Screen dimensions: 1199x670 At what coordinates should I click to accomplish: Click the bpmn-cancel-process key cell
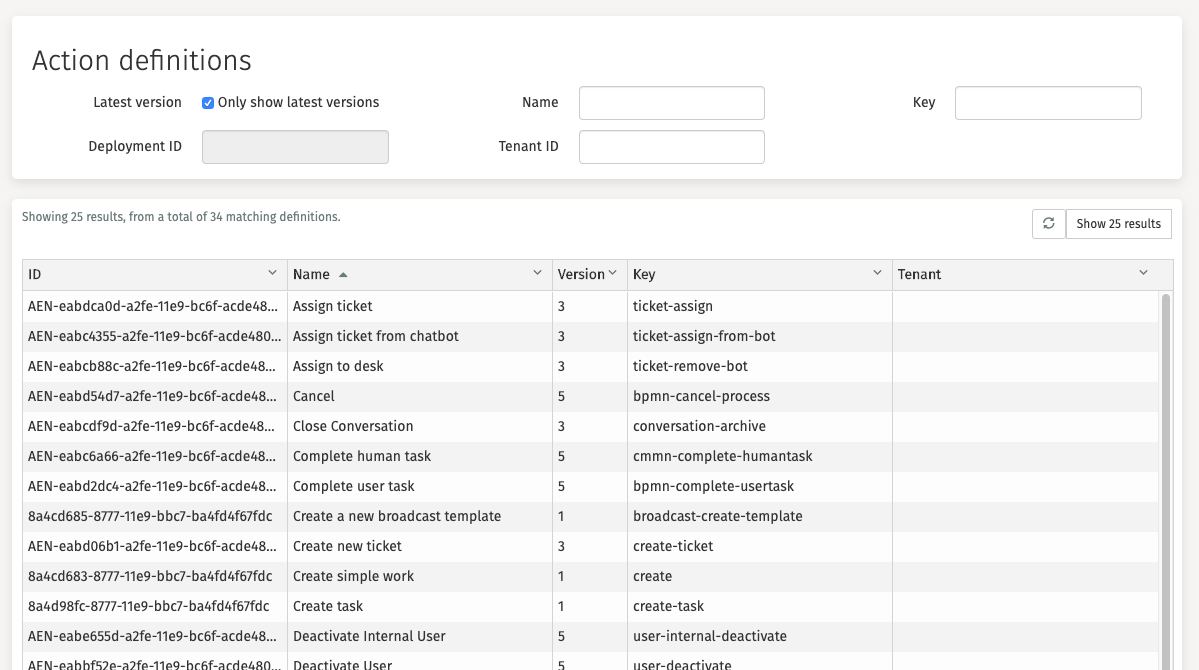pos(701,396)
